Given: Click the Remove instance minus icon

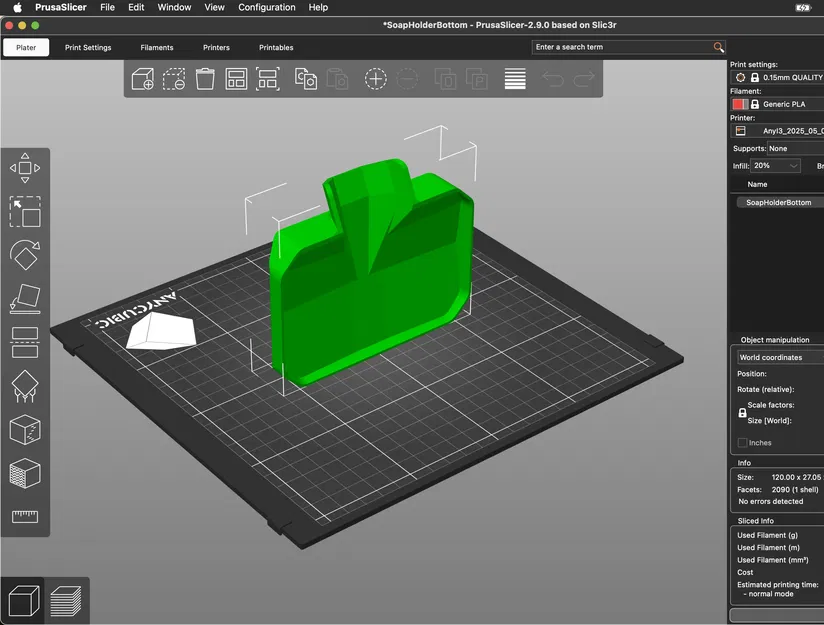Looking at the screenshot, I should click(x=407, y=79).
